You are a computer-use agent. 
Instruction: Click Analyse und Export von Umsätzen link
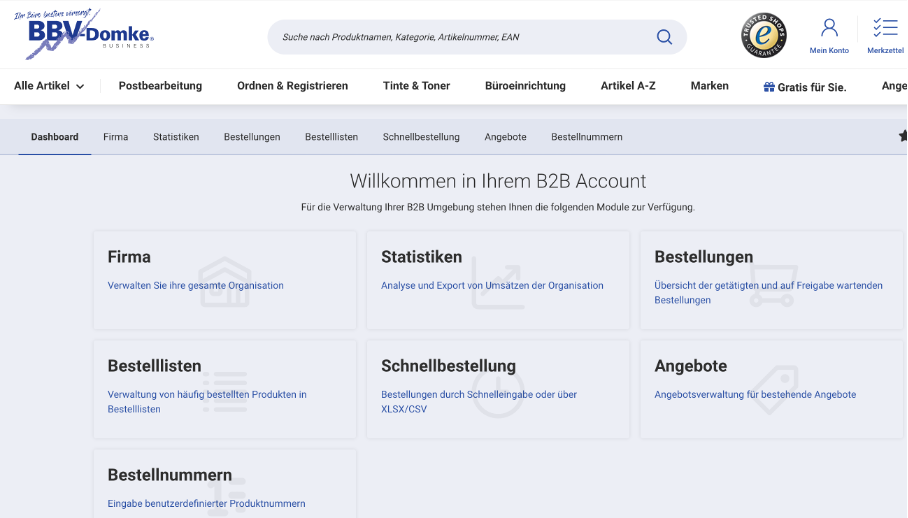tap(492, 285)
